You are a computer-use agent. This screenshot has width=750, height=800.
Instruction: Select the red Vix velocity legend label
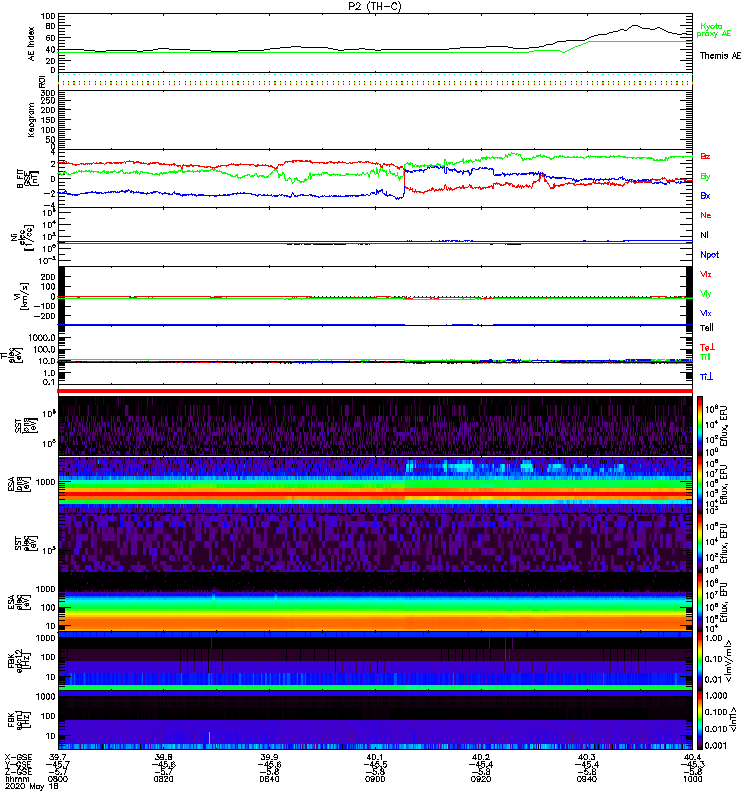(x=705, y=274)
